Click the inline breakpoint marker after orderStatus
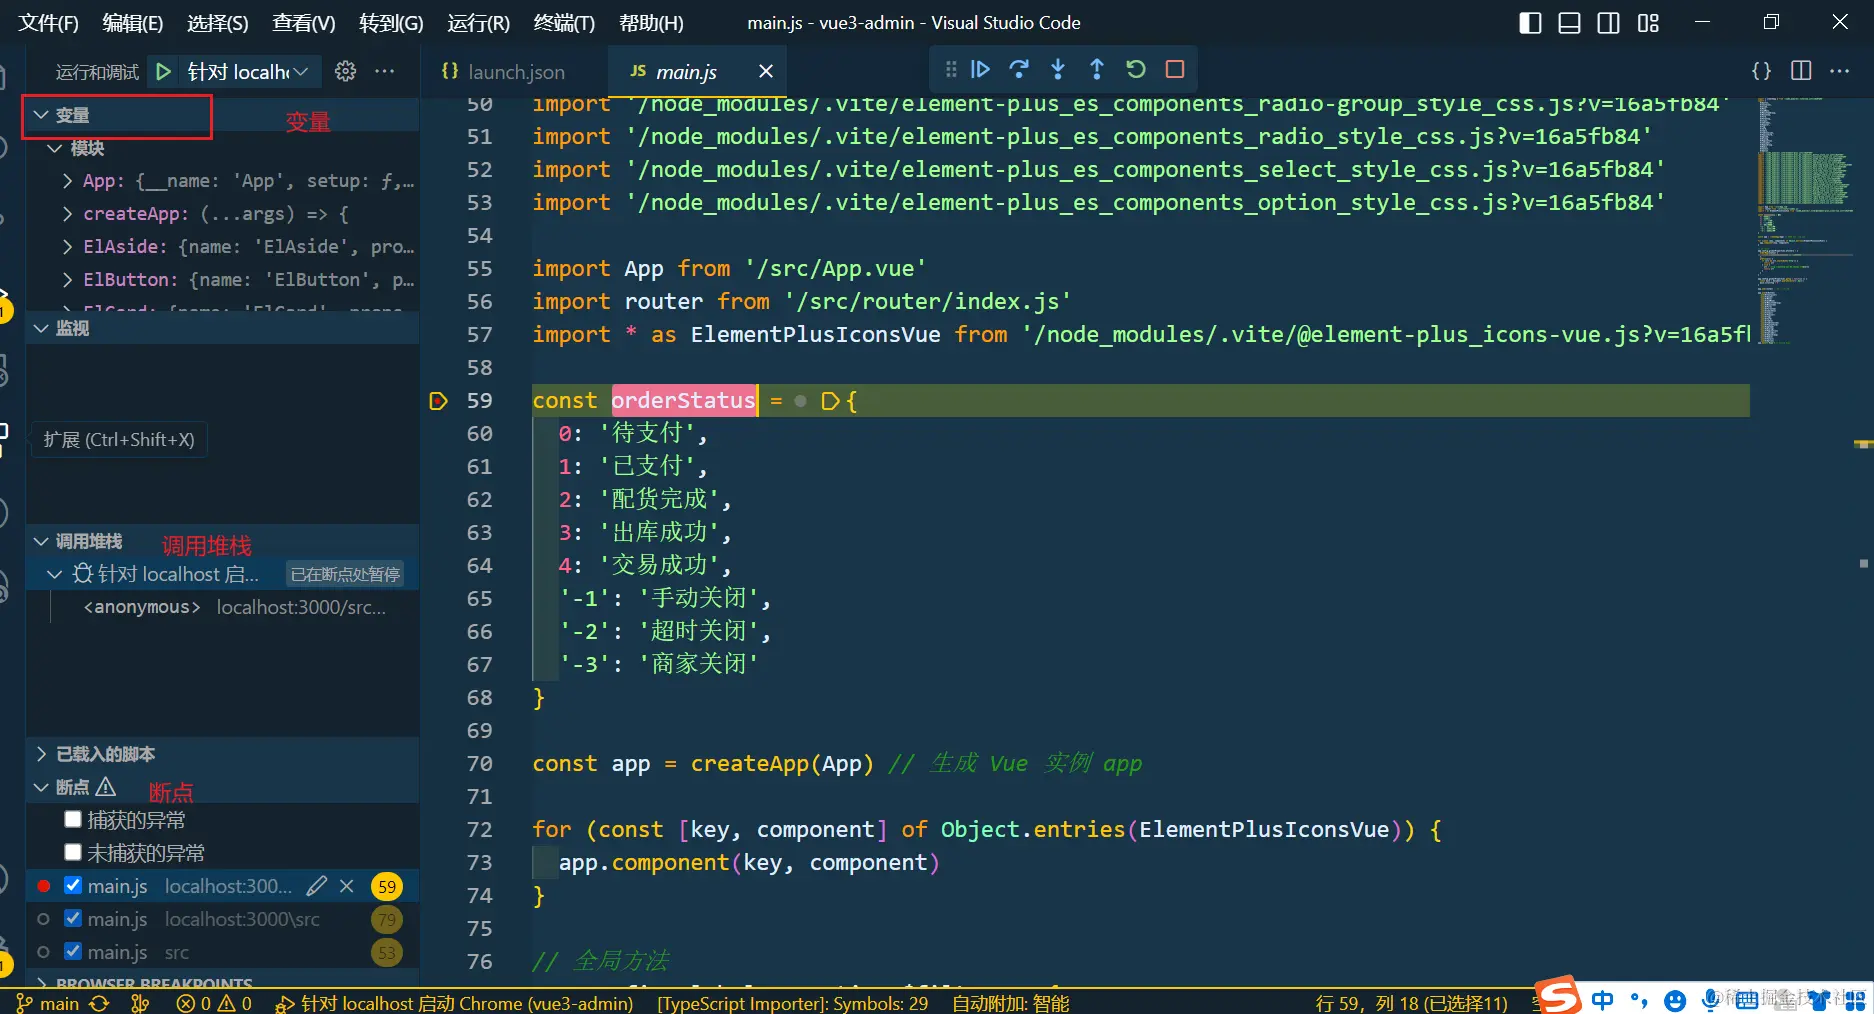 (x=830, y=401)
